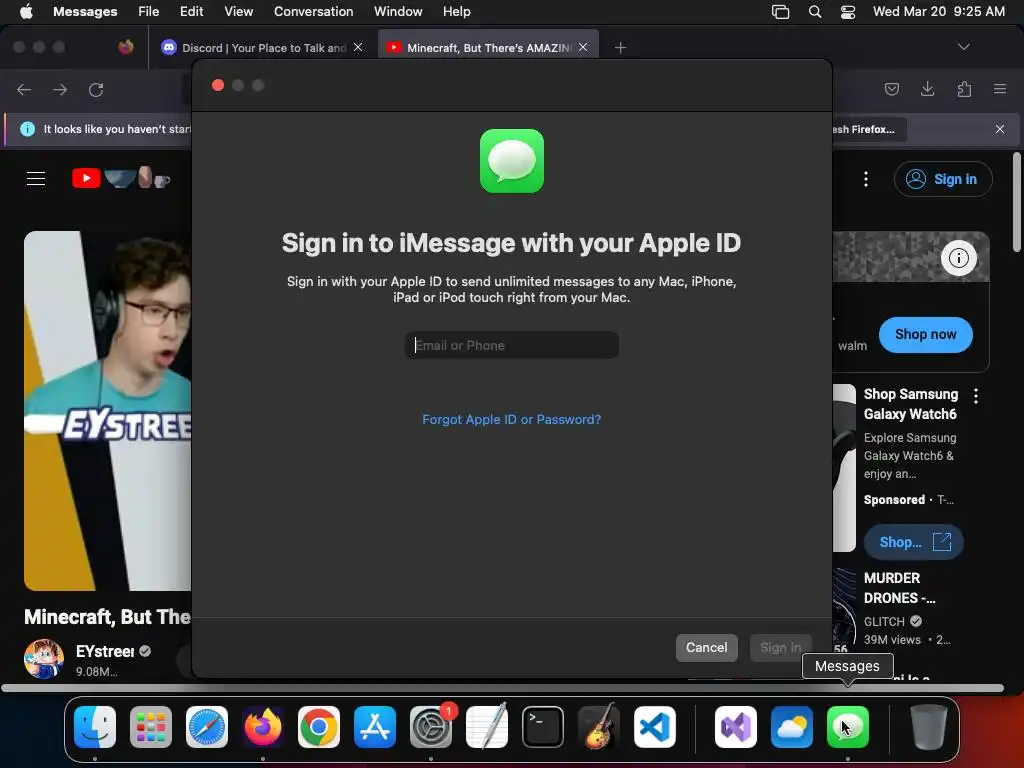Viewport: 1024px width, 768px height.
Task: Open the Help menu
Action: (456, 12)
